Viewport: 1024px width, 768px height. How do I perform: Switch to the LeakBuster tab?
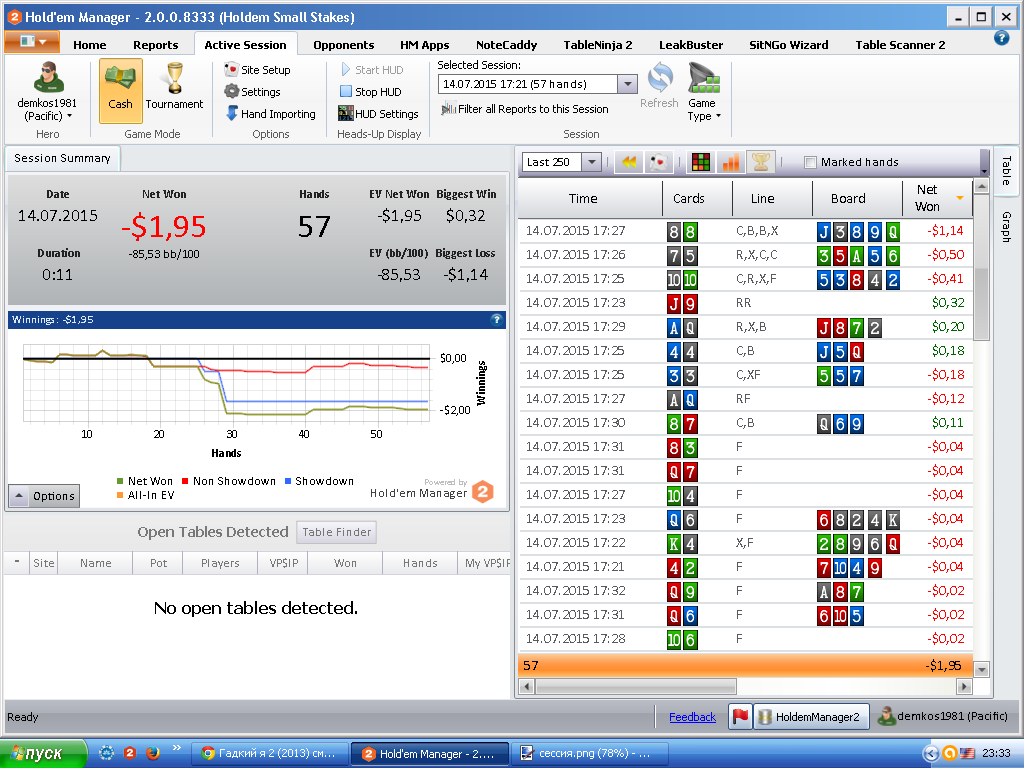click(x=691, y=44)
